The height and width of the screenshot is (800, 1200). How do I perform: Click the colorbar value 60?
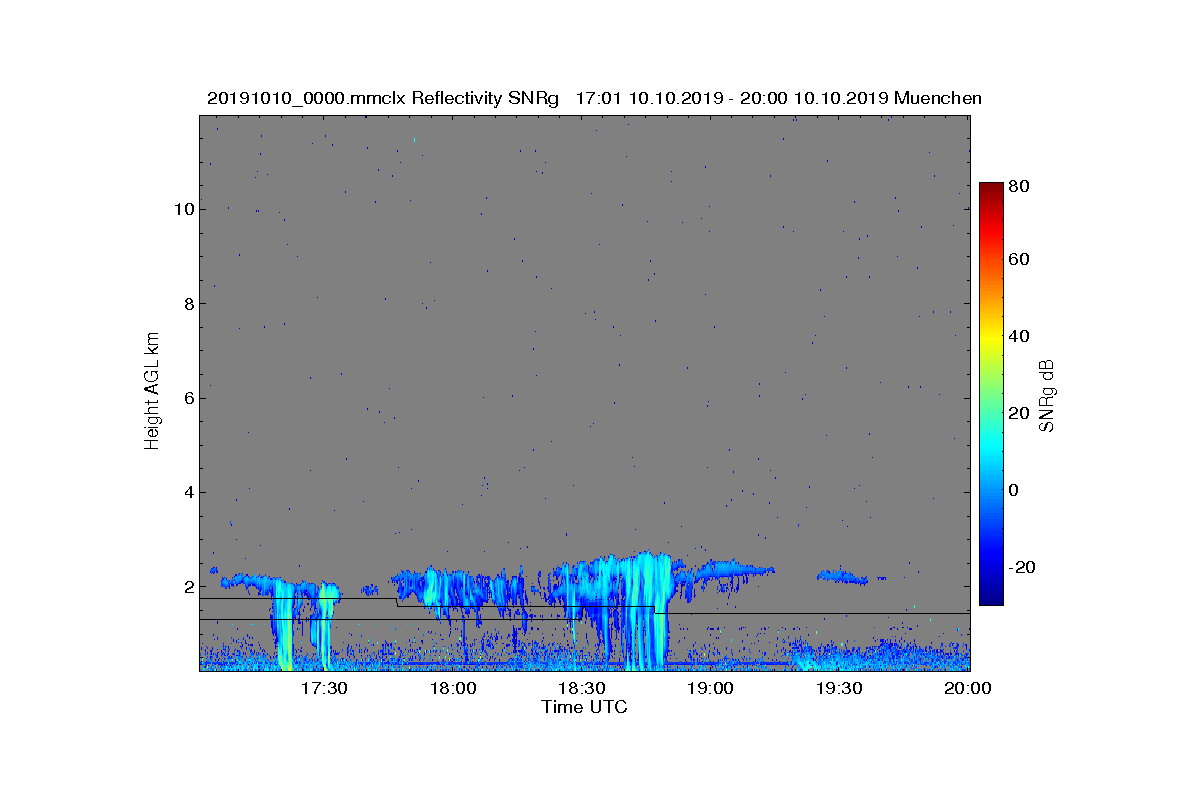[x=1020, y=260]
